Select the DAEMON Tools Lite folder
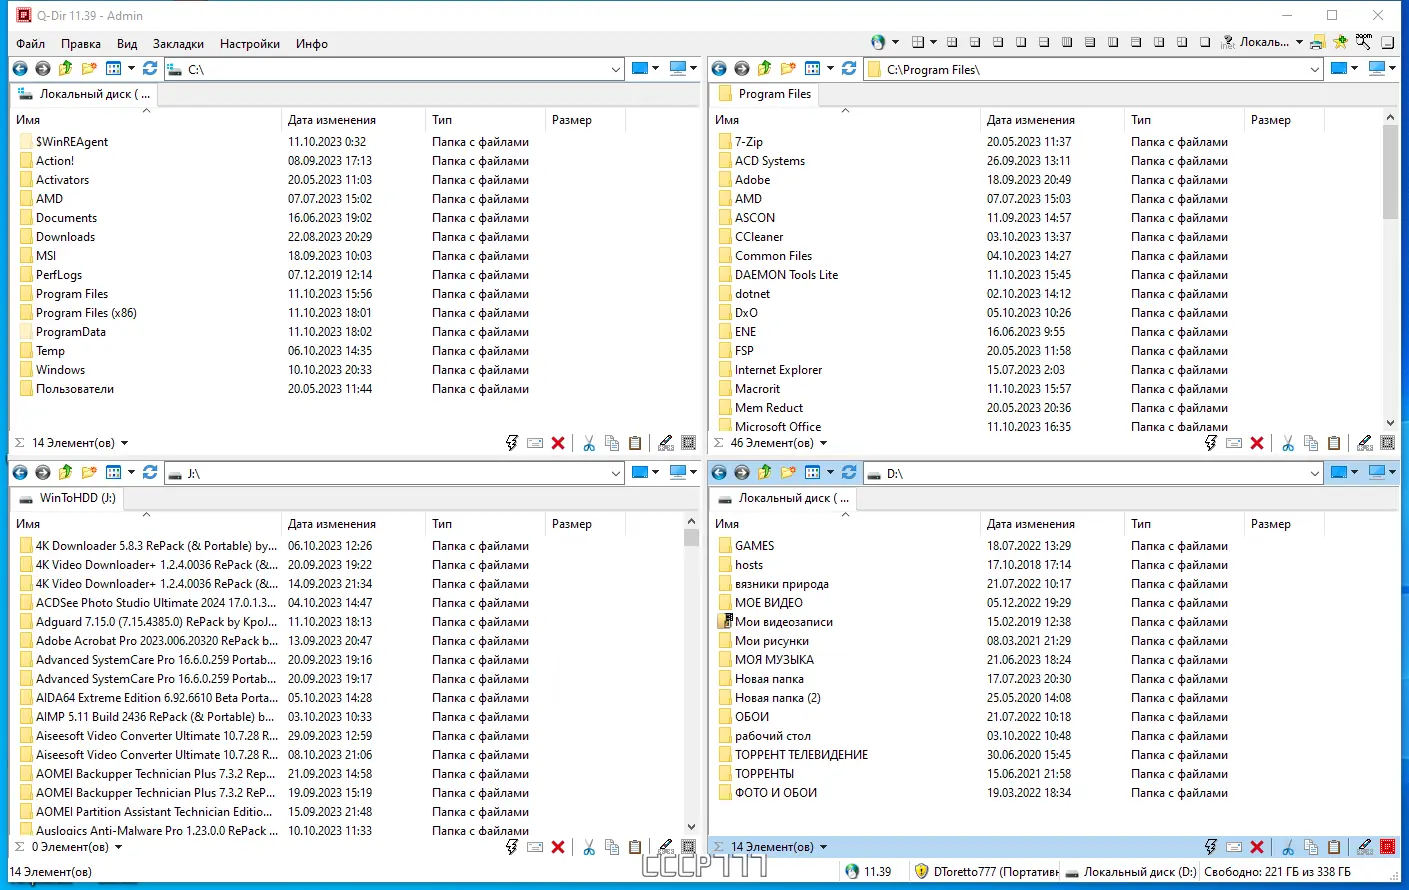This screenshot has height=890, width=1409. click(x=787, y=275)
